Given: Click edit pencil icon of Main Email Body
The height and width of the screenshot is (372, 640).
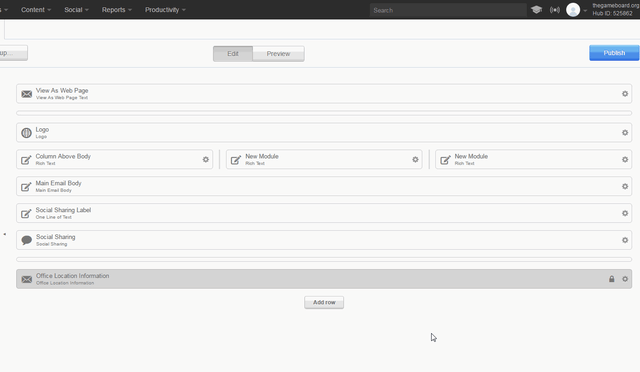Looking at the screenshot, I should tap(26, 187).
